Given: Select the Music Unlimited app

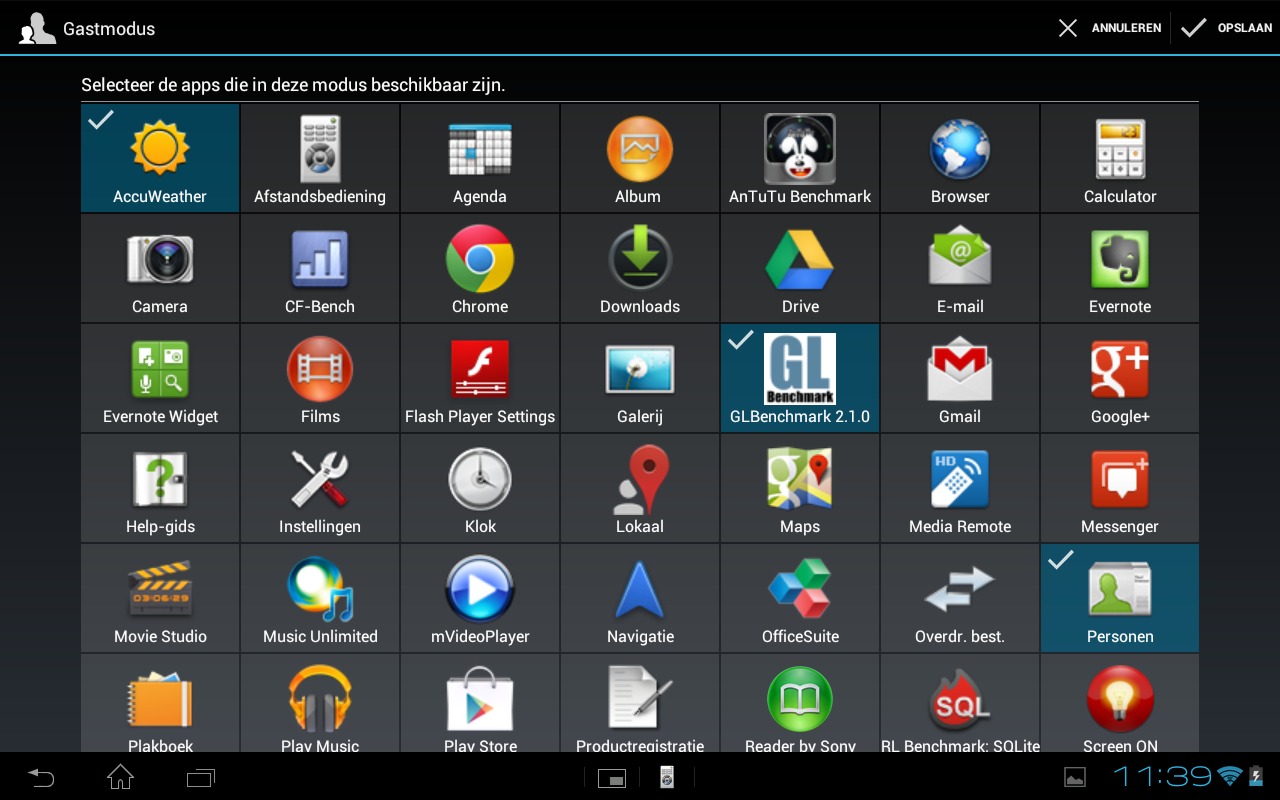Looking at the screenshot, I should click(320, 598).
